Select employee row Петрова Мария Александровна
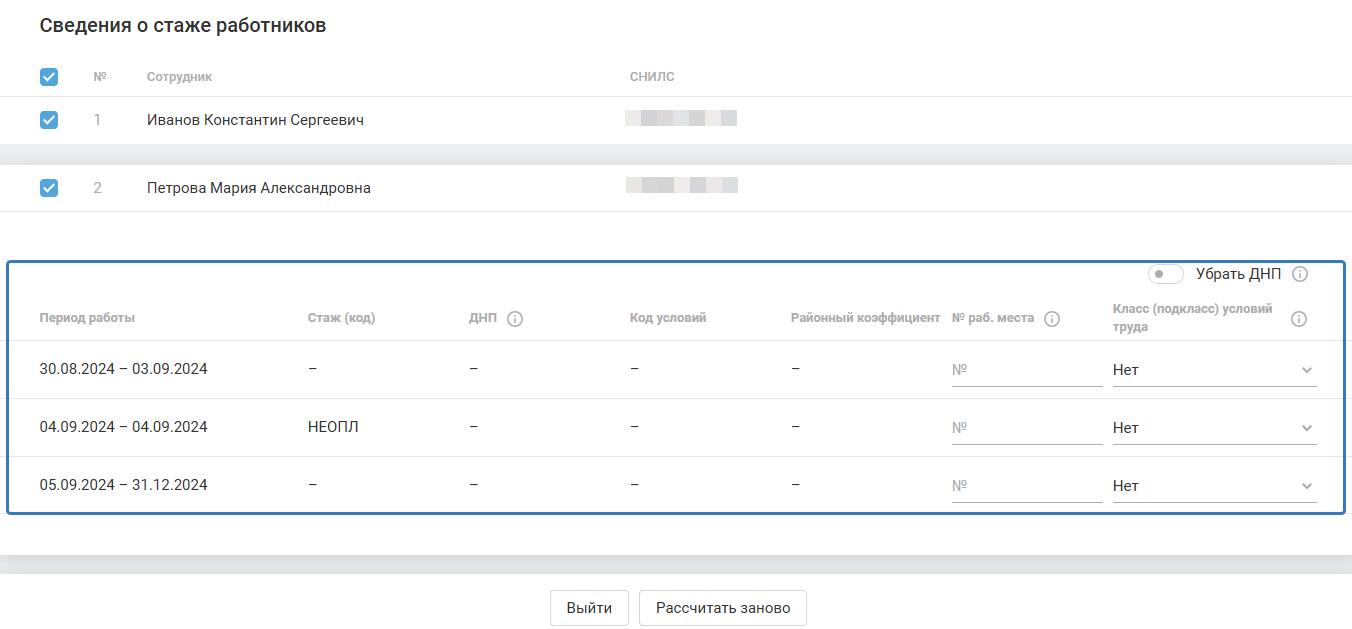 pos(258,188)
